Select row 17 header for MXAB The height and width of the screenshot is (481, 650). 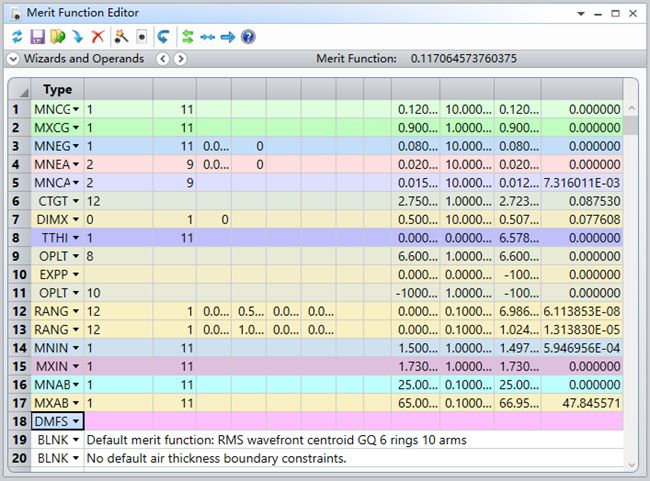[16, 403]
